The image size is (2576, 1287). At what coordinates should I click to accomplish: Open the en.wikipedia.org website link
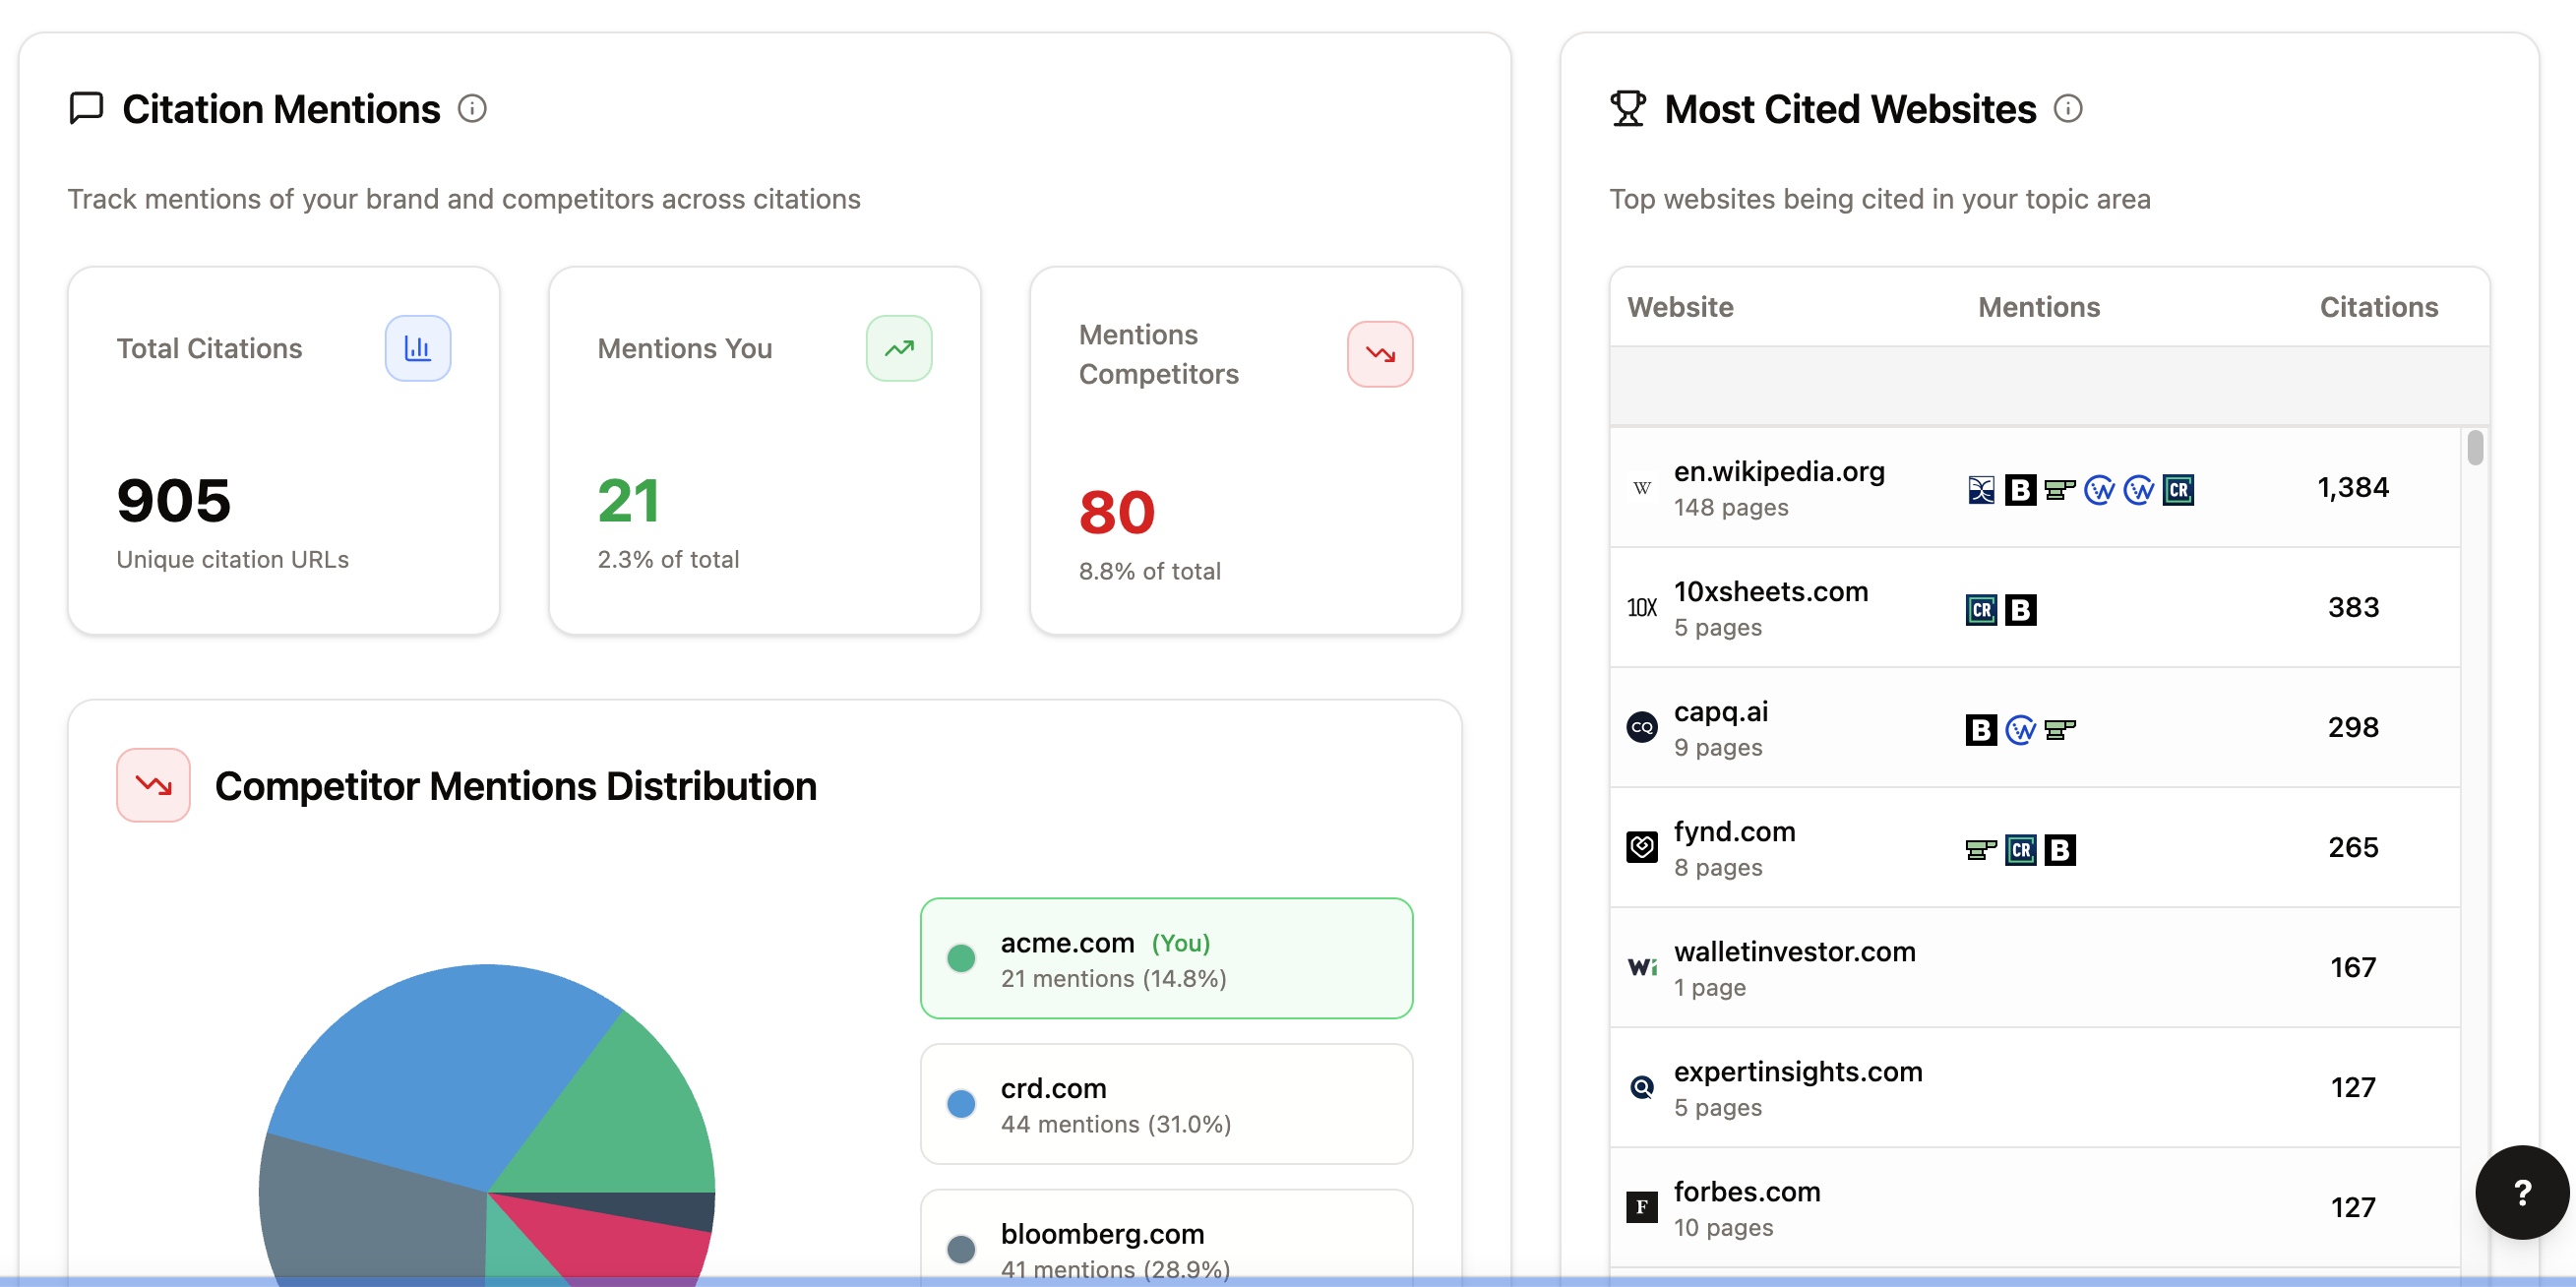coord(1778,471)
